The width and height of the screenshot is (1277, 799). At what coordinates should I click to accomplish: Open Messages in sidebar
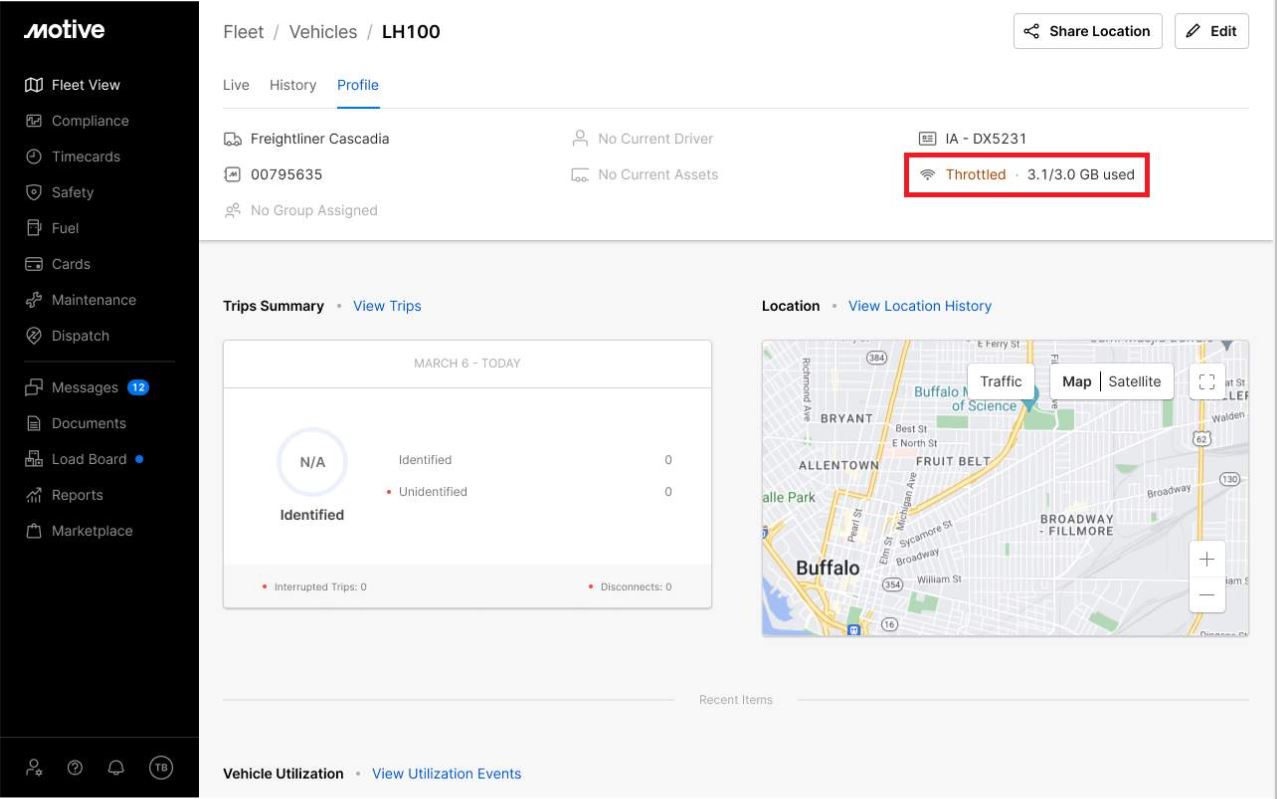[x=85, y=387]
